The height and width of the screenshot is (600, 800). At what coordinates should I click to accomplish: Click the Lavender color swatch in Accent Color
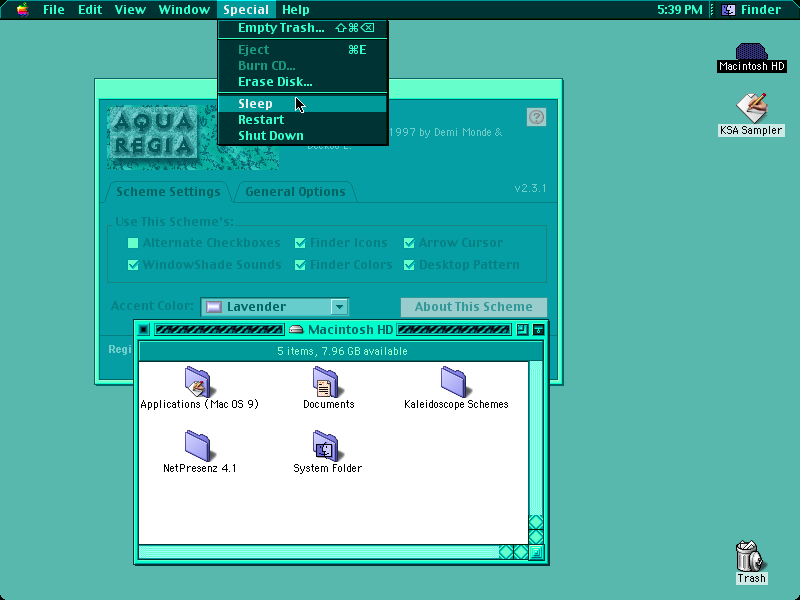point(214,307)
